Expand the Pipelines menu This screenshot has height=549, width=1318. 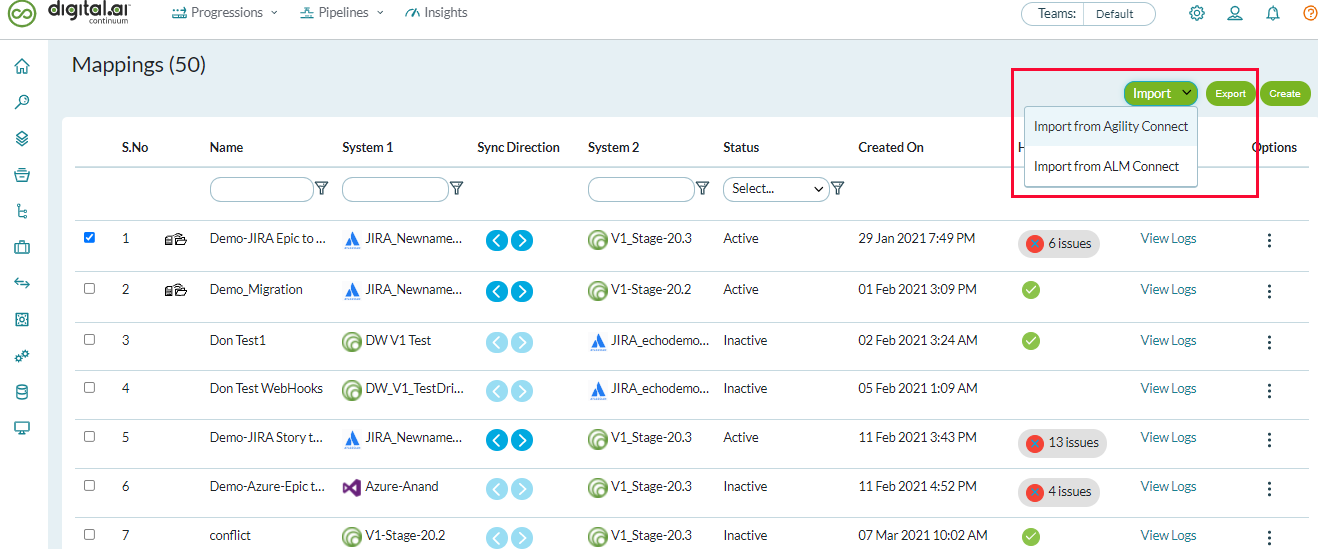point(342,13)
